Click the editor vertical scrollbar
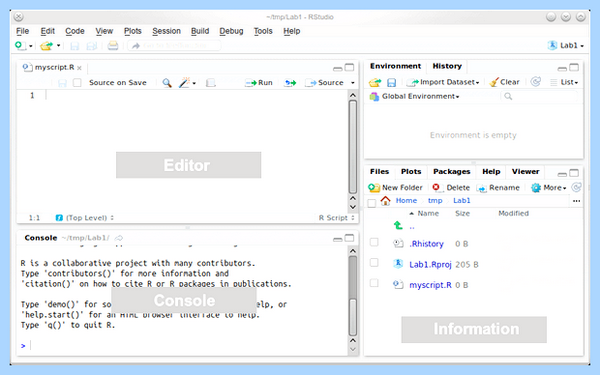The height and width of the screenshot is (375, 600). click(x=353, y=147)
